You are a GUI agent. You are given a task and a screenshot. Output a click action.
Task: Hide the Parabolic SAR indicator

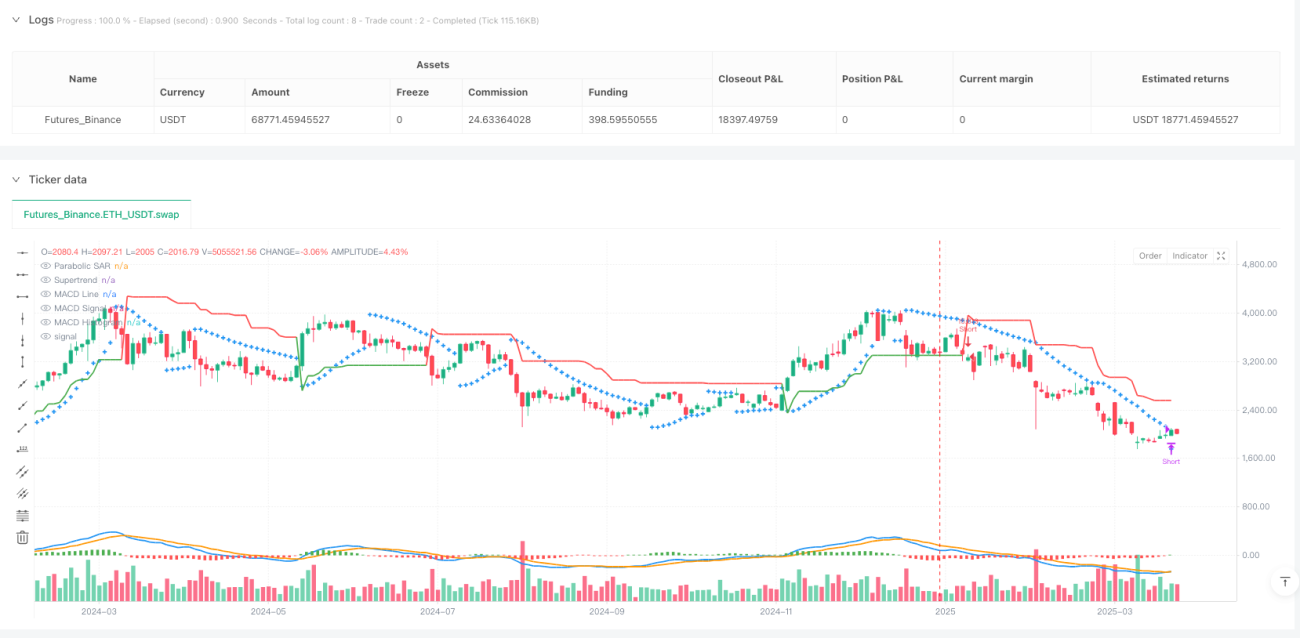[x=45, y=266]
